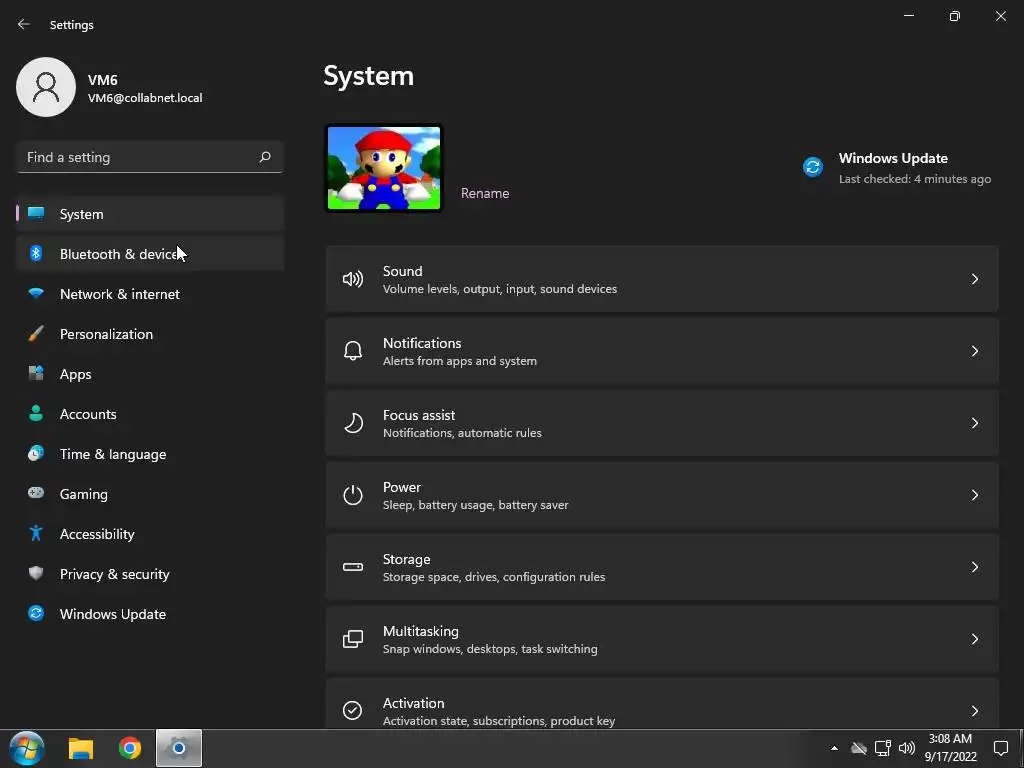Viewport: 1024px width, 768px height.
Task: Click the Privacy & security shield icon
Action: 36,573
